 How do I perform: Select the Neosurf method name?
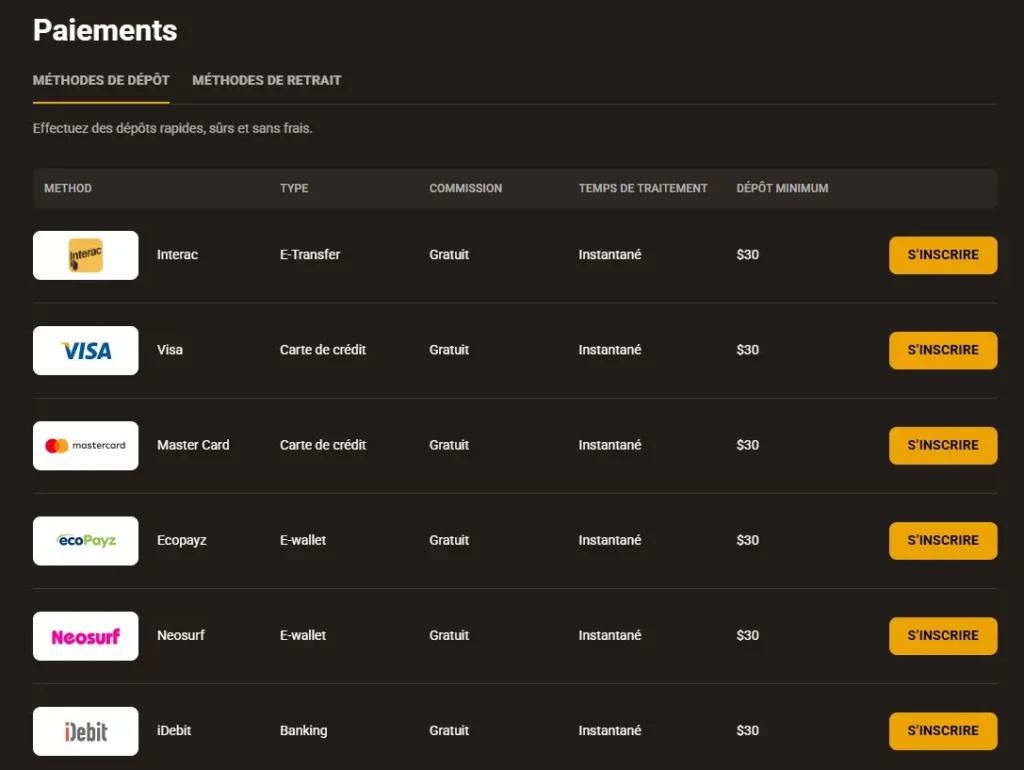click(181, 635)
